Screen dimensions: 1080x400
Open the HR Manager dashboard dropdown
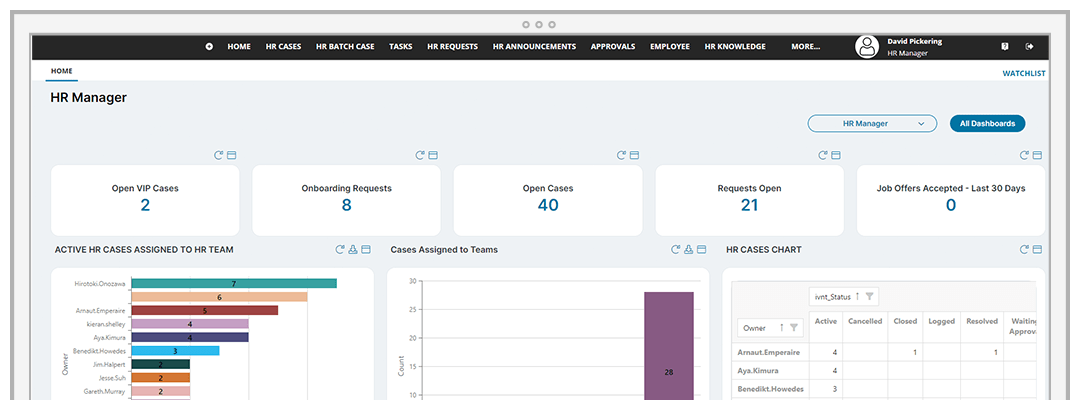872,124
